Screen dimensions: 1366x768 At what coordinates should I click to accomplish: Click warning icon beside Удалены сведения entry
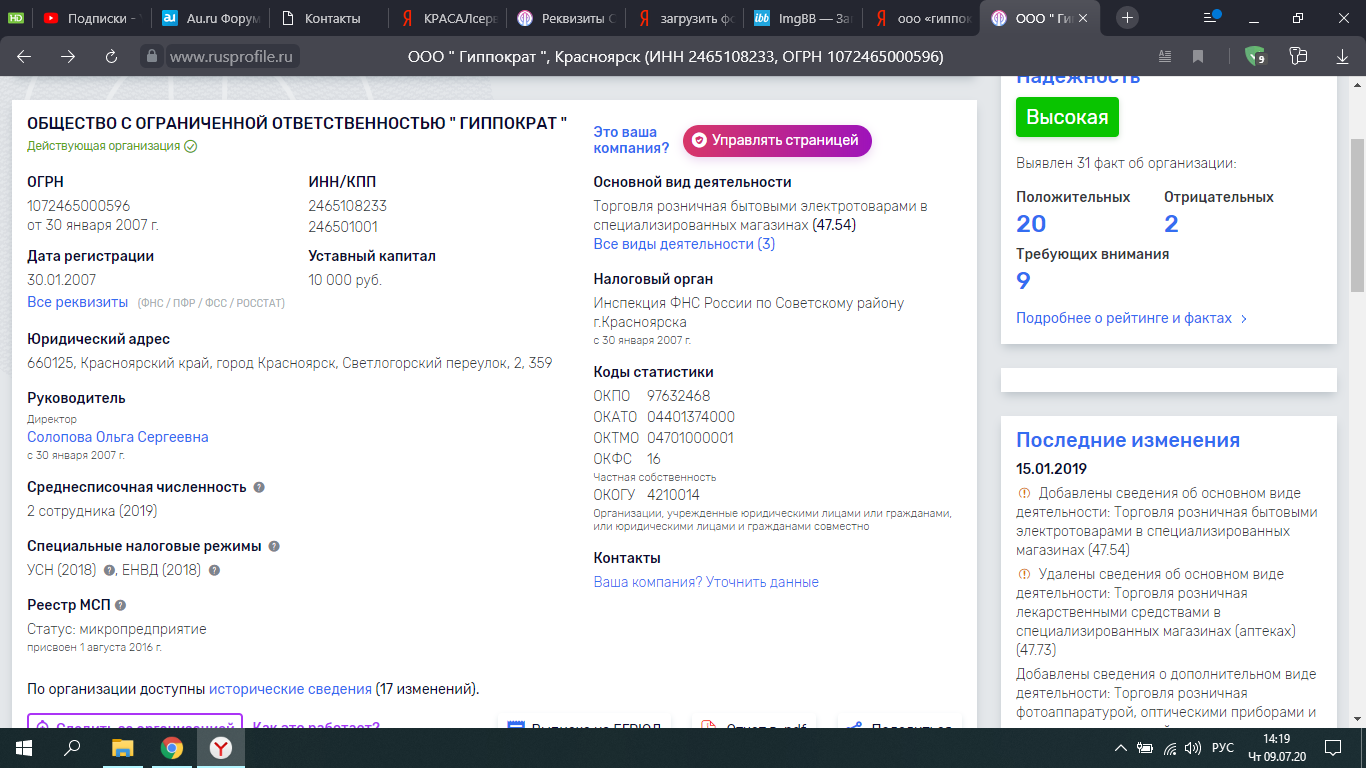click(1024, 574)
